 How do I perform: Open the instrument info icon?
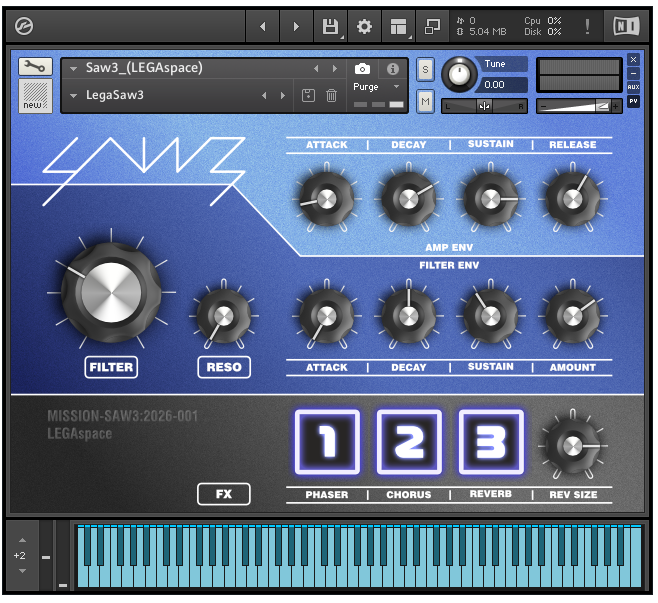tap(393, 69)
